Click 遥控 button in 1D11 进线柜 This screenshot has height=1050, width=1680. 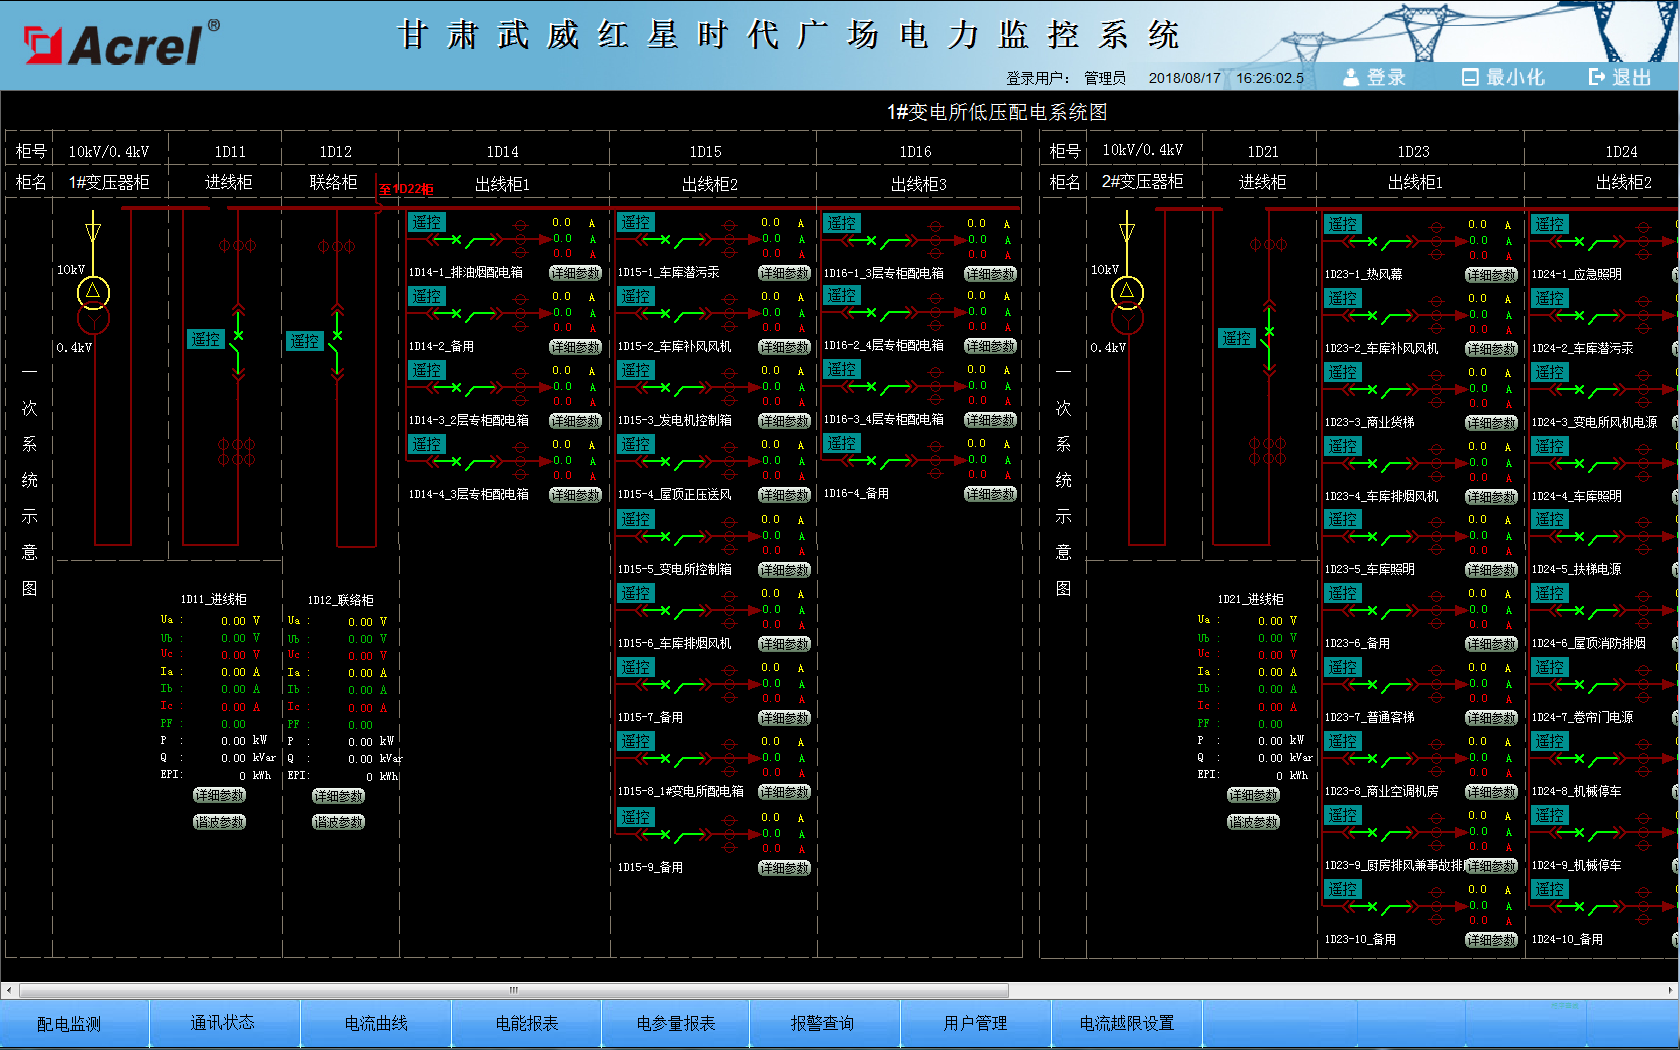(x=206, y=339)
